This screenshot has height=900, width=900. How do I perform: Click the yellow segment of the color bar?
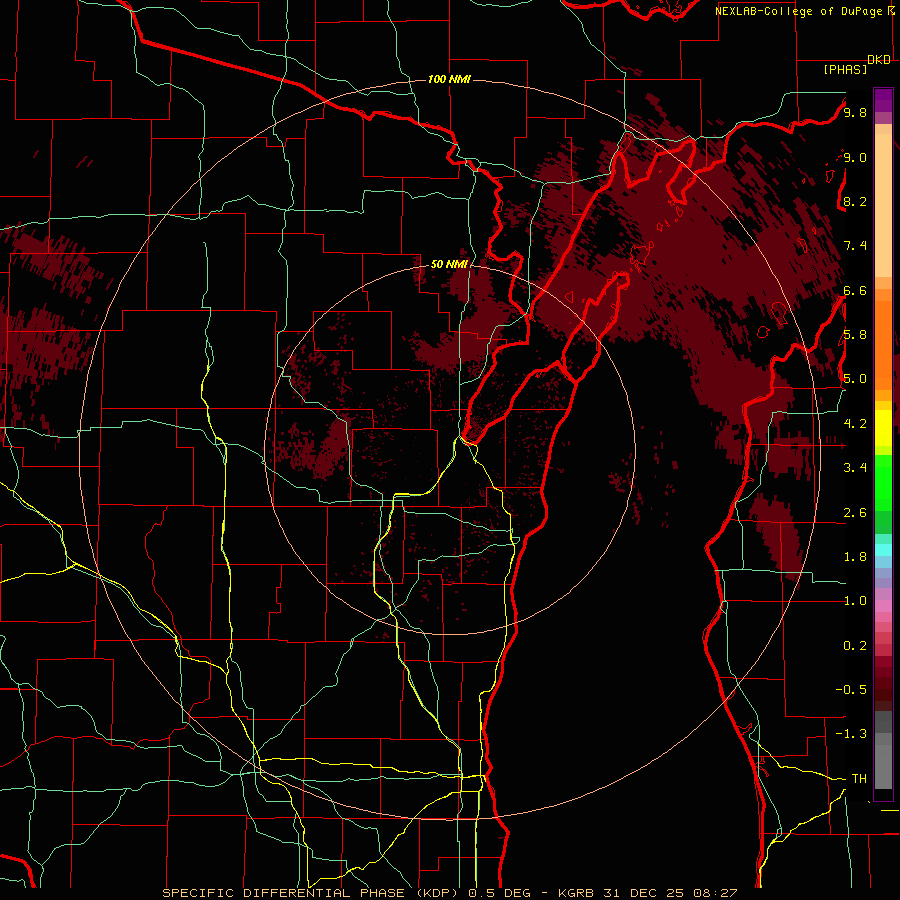pos(883,428)
